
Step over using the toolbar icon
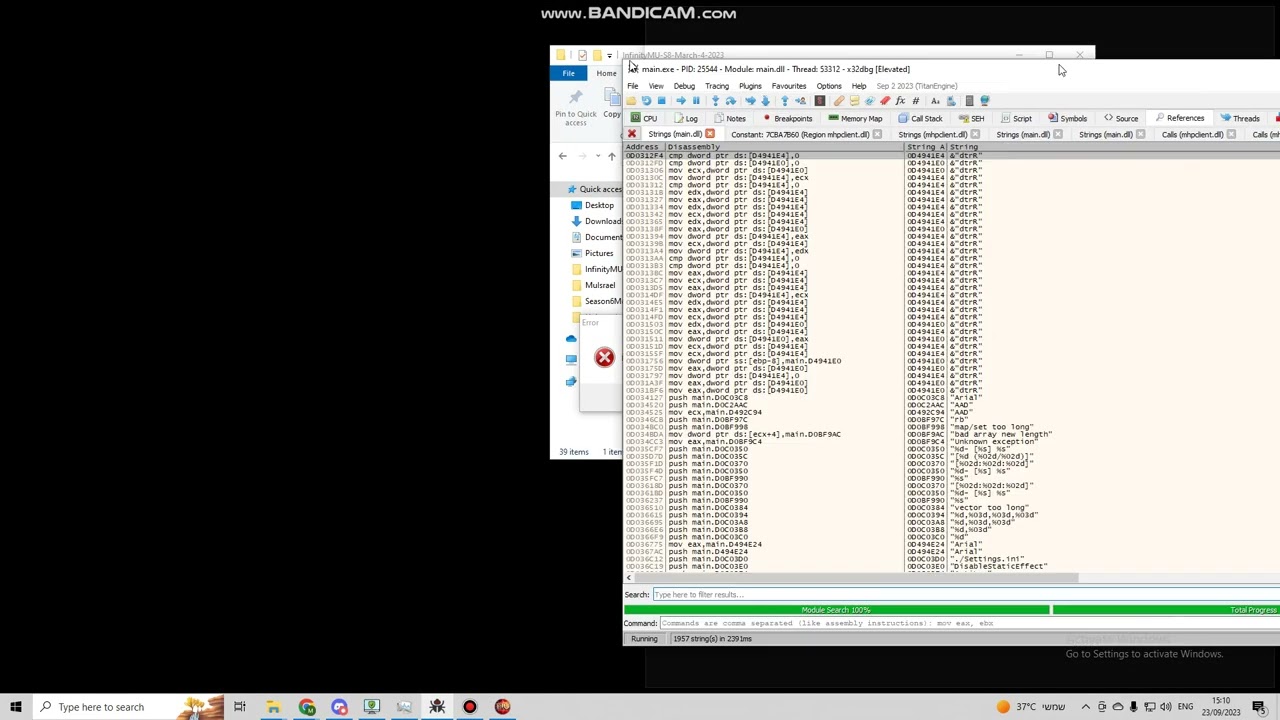[731, 100]
